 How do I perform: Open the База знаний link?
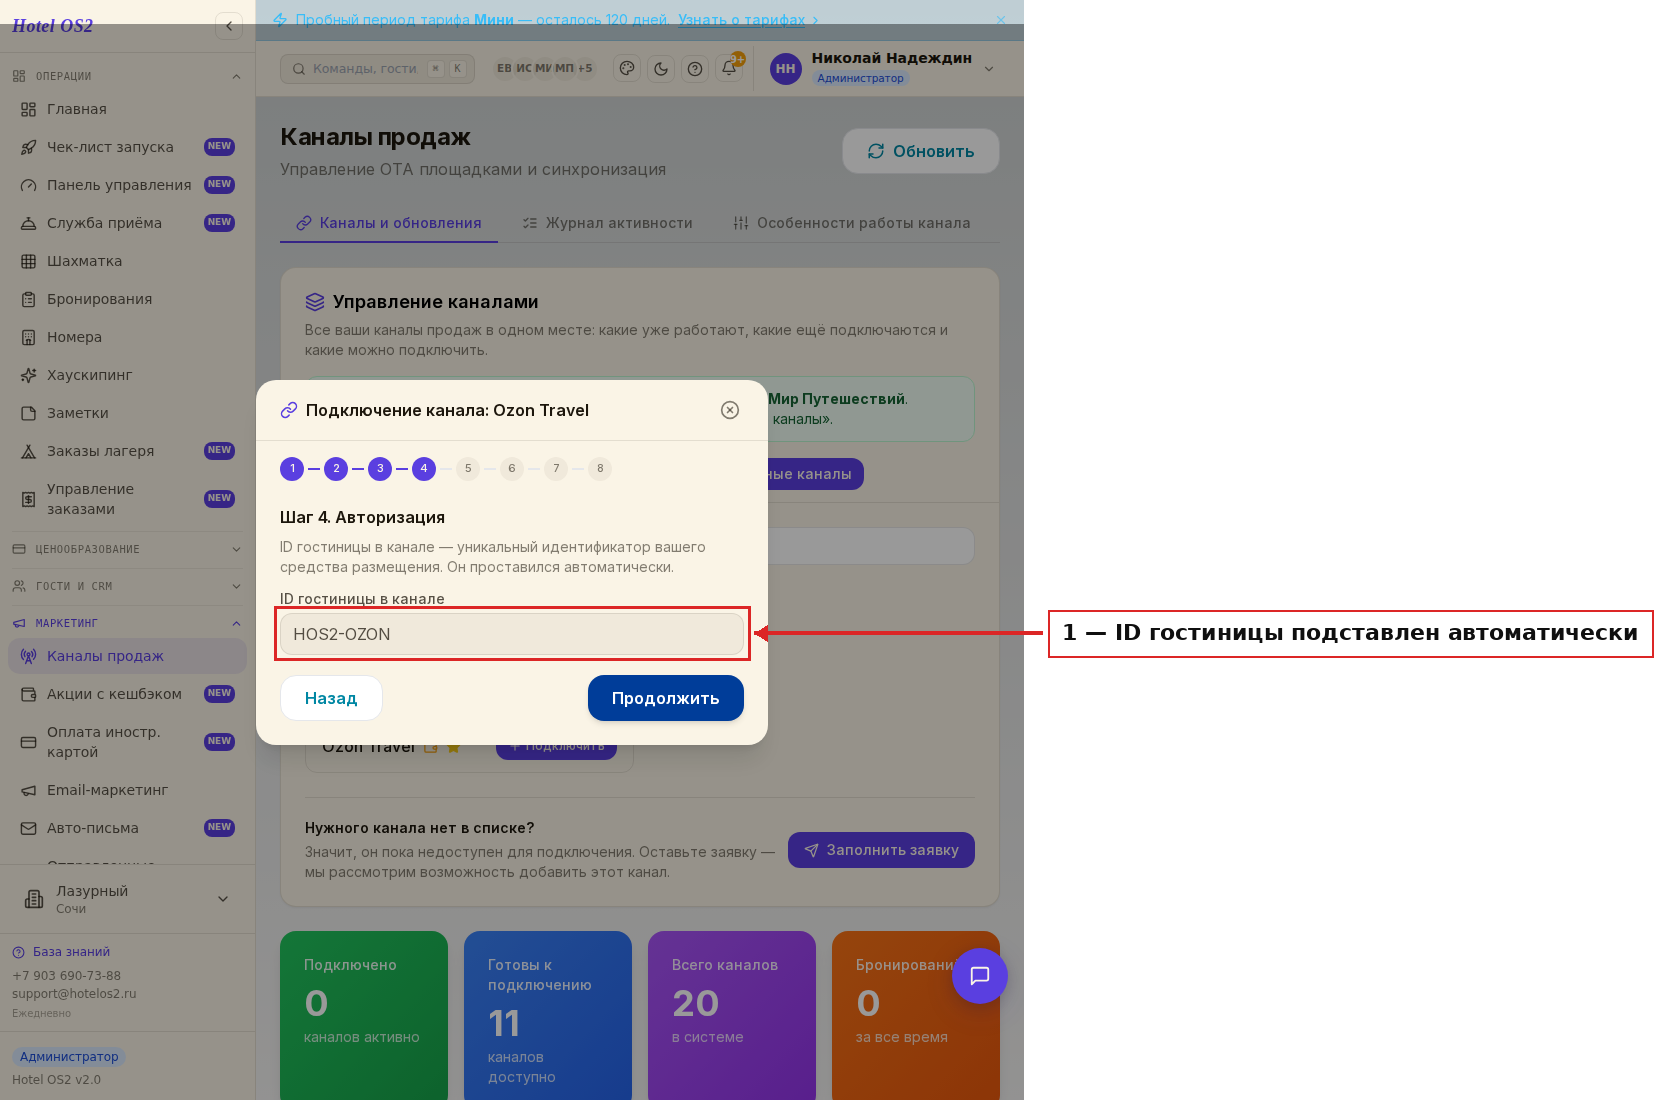[x=71, y=952]
